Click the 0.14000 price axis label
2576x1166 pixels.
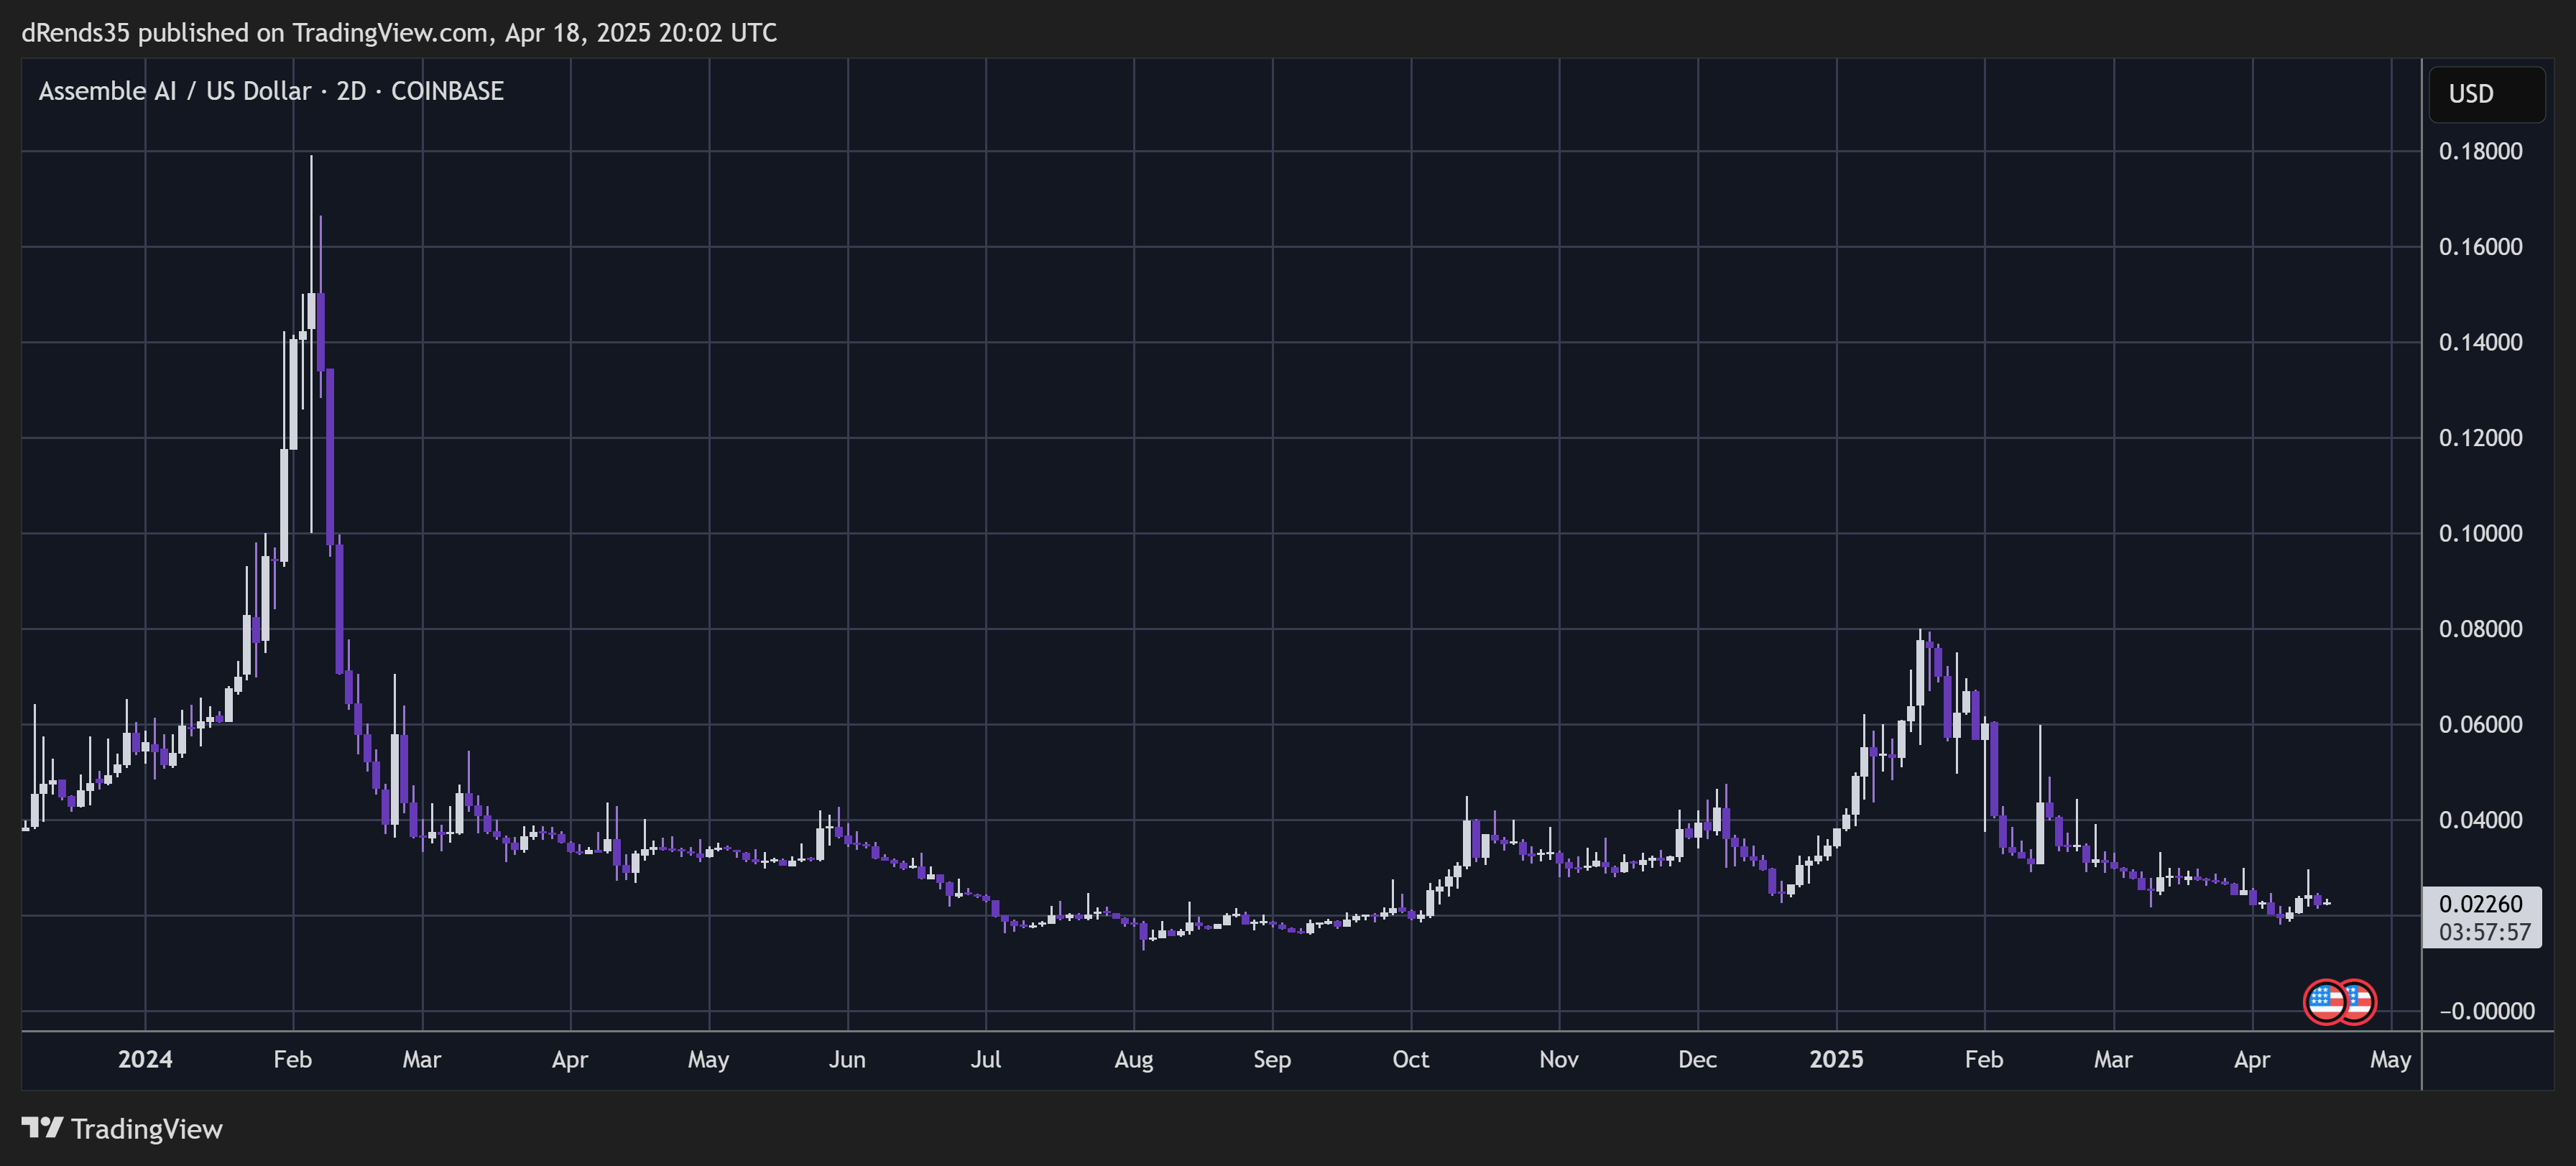point(2480,342)
